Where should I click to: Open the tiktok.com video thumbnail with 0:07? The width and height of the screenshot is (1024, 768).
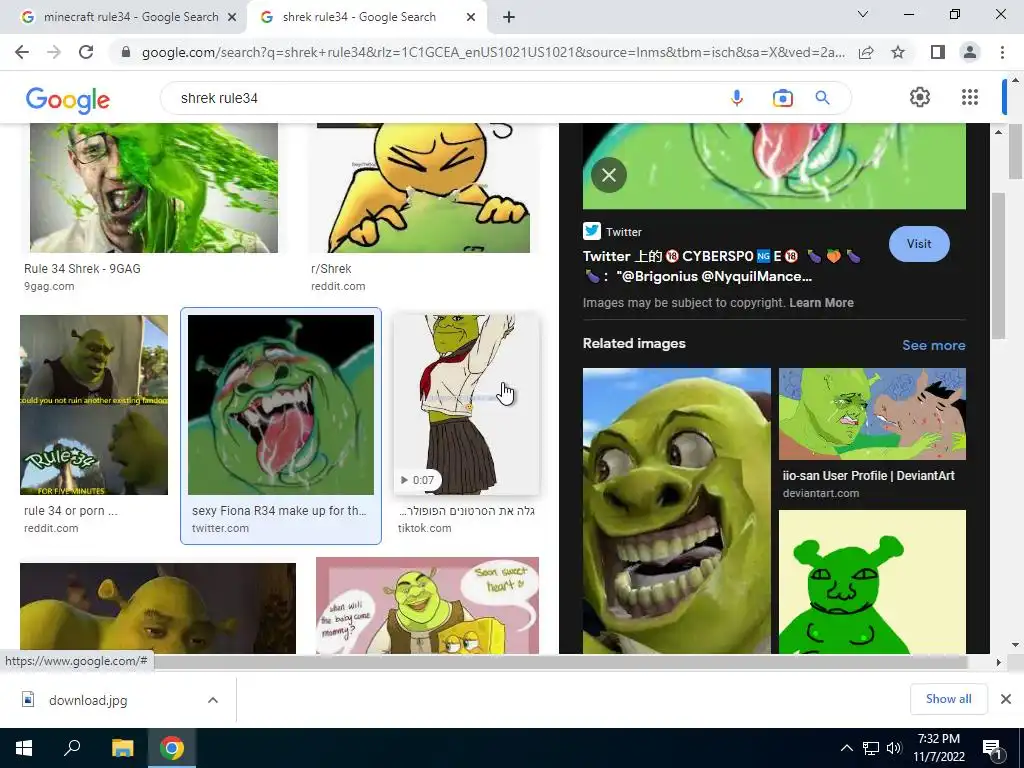[466, 405]
